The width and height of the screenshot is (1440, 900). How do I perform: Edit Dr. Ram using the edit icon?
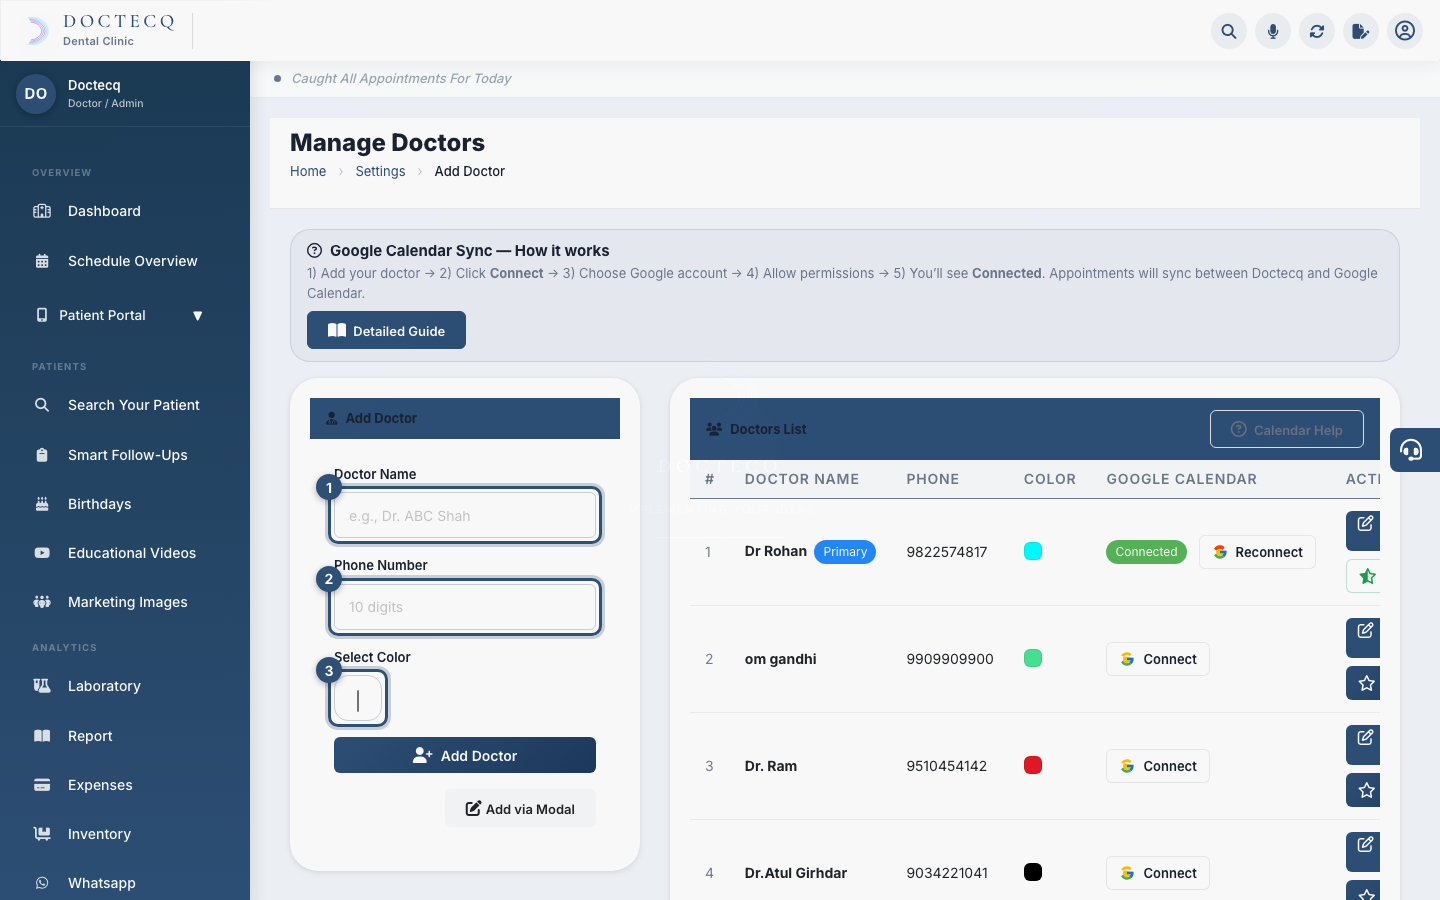tap(1364, 744)
